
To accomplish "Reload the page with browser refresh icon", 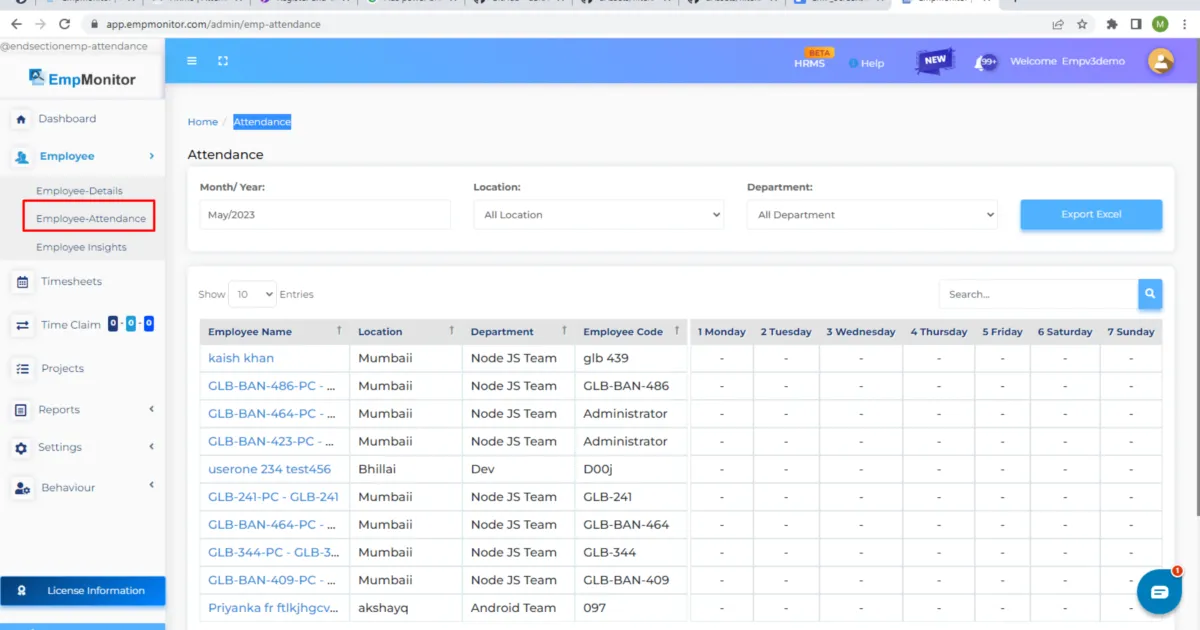I will click(x=65, y=24).
